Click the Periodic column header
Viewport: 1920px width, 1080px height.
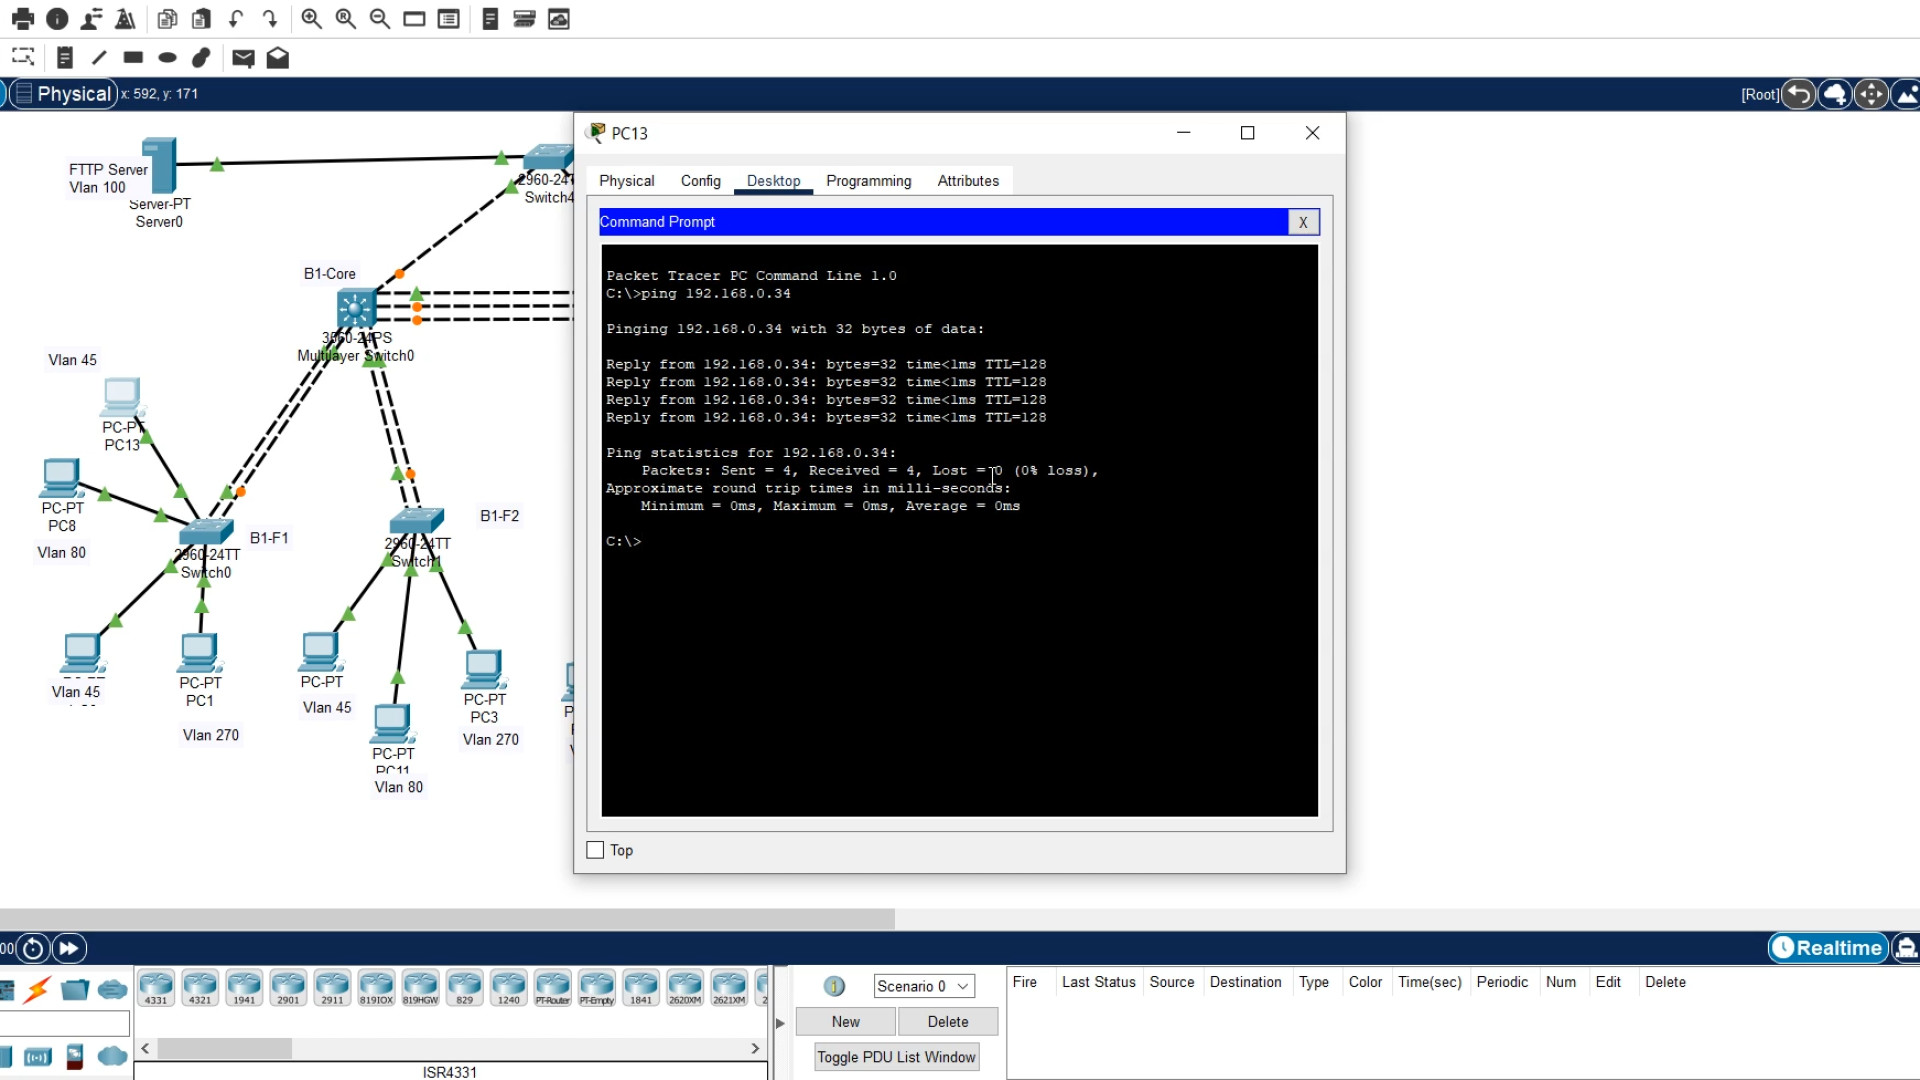point(1502,982)
